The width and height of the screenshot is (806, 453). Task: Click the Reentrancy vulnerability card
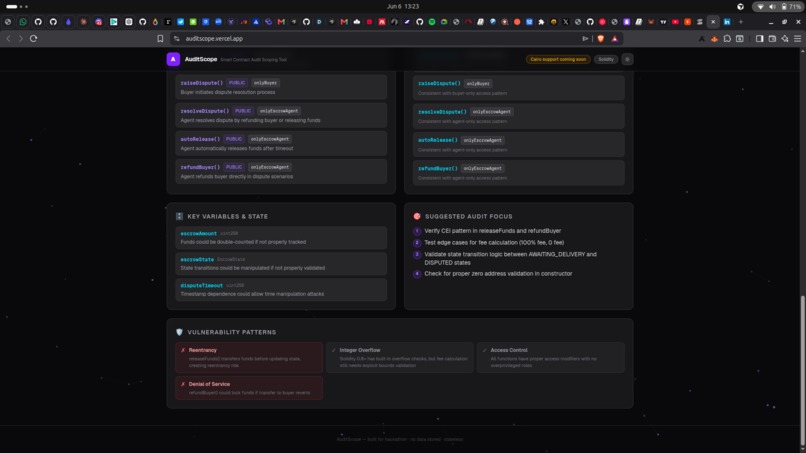click(x=249, y=357)
